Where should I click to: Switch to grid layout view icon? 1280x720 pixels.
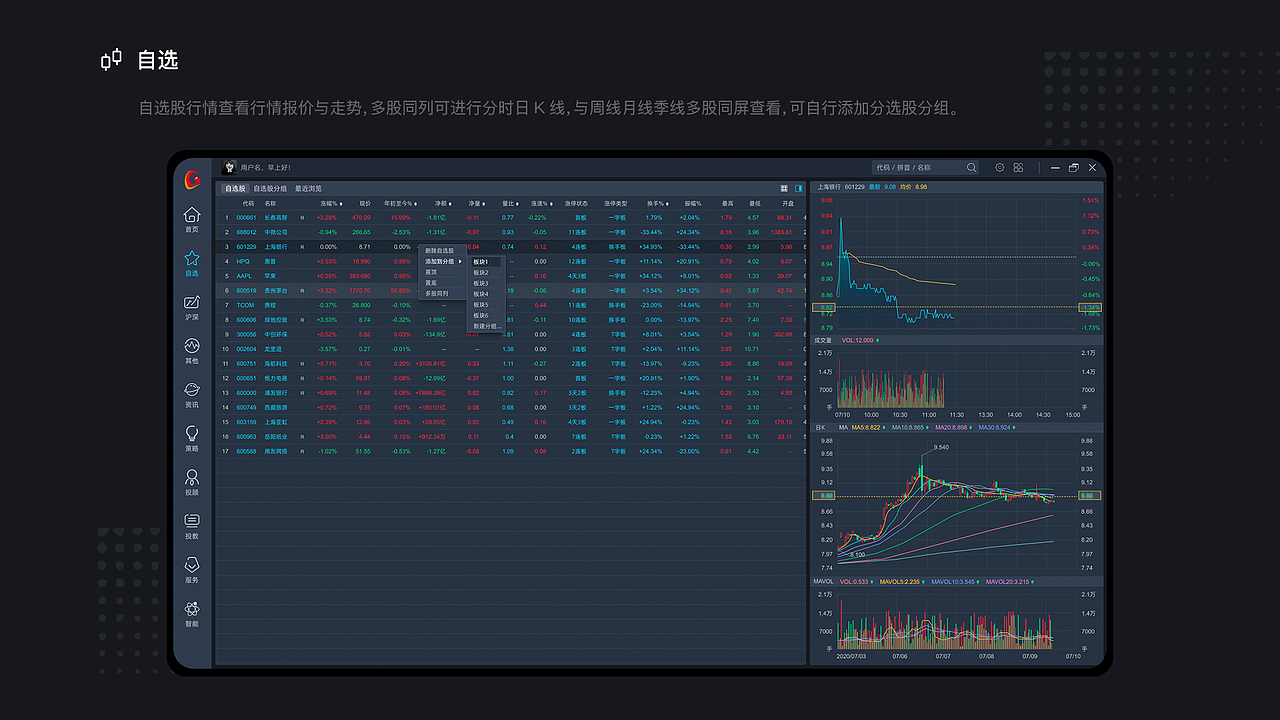(x=784, y=188)
